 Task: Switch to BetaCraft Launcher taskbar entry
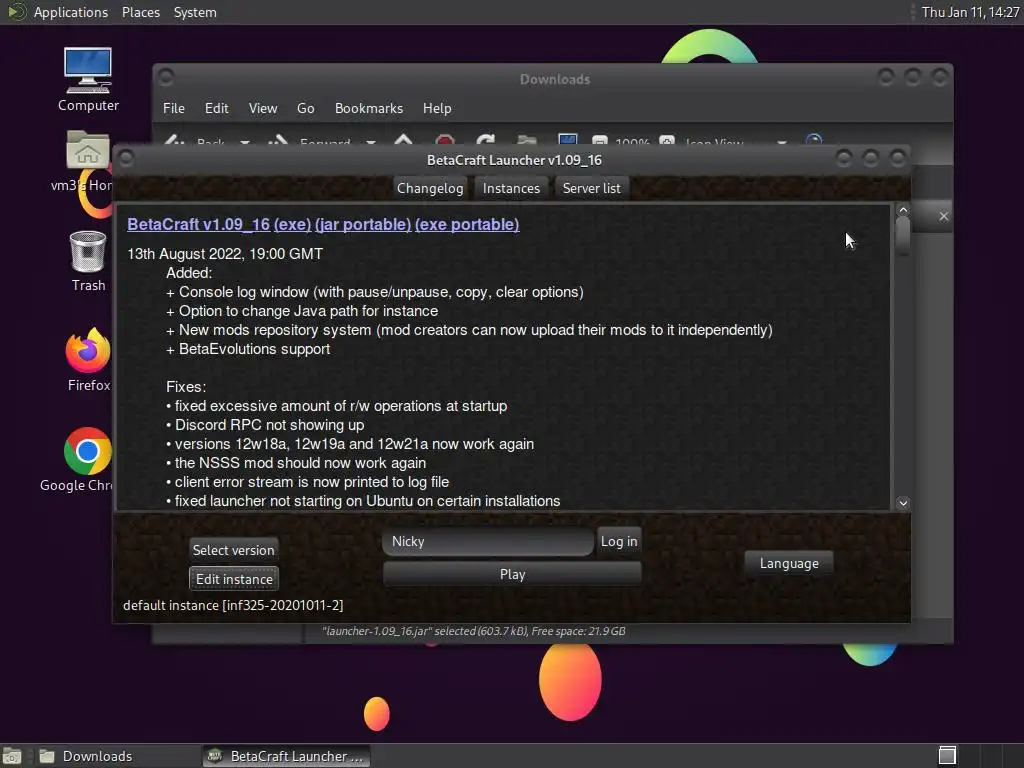[x=286, y=756]
